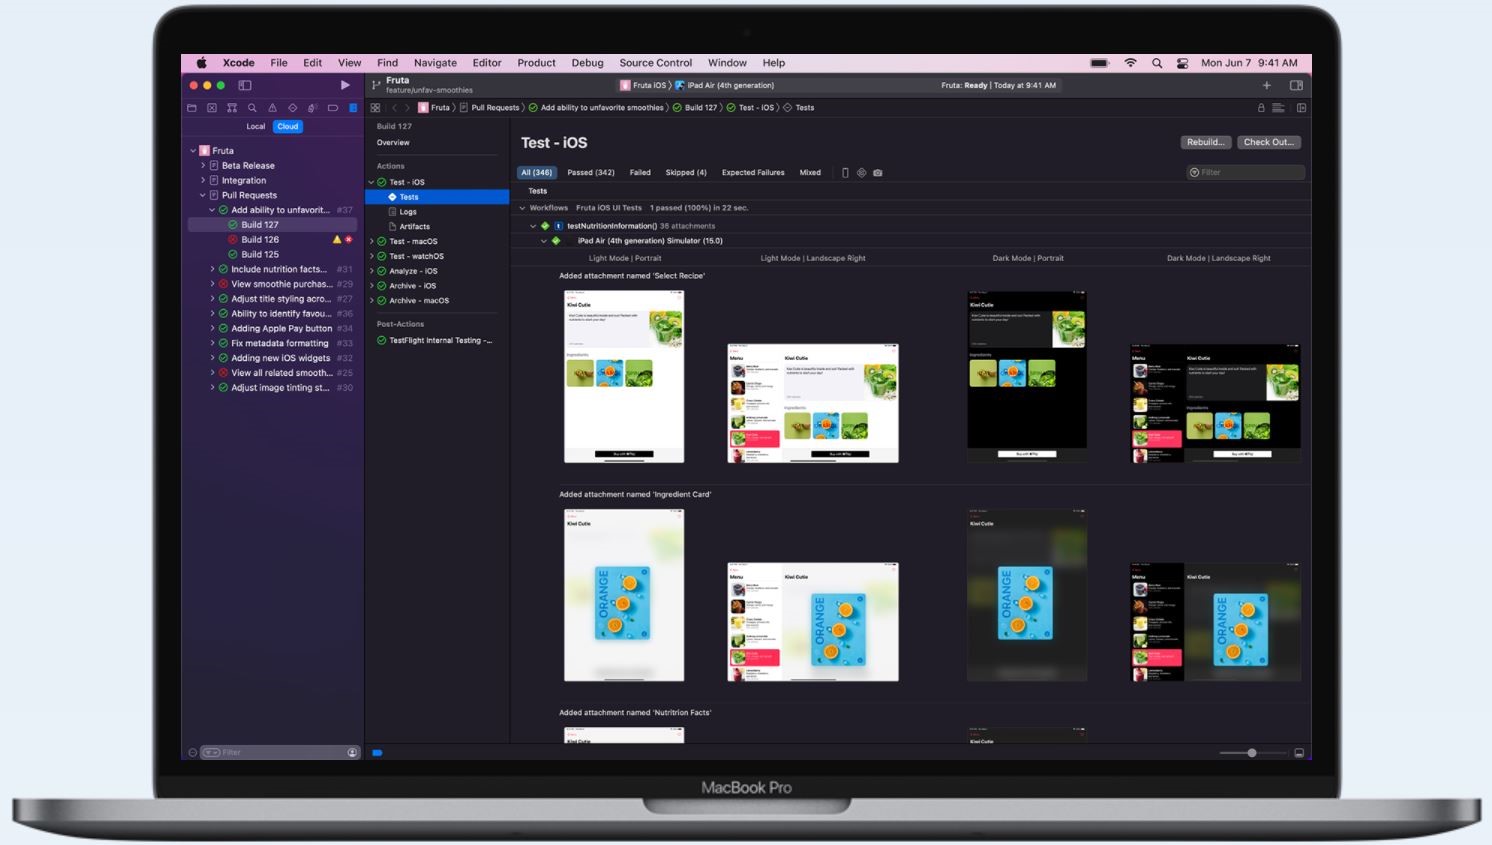Open the Issue navigator warning icon

click(x=272, y=108)
